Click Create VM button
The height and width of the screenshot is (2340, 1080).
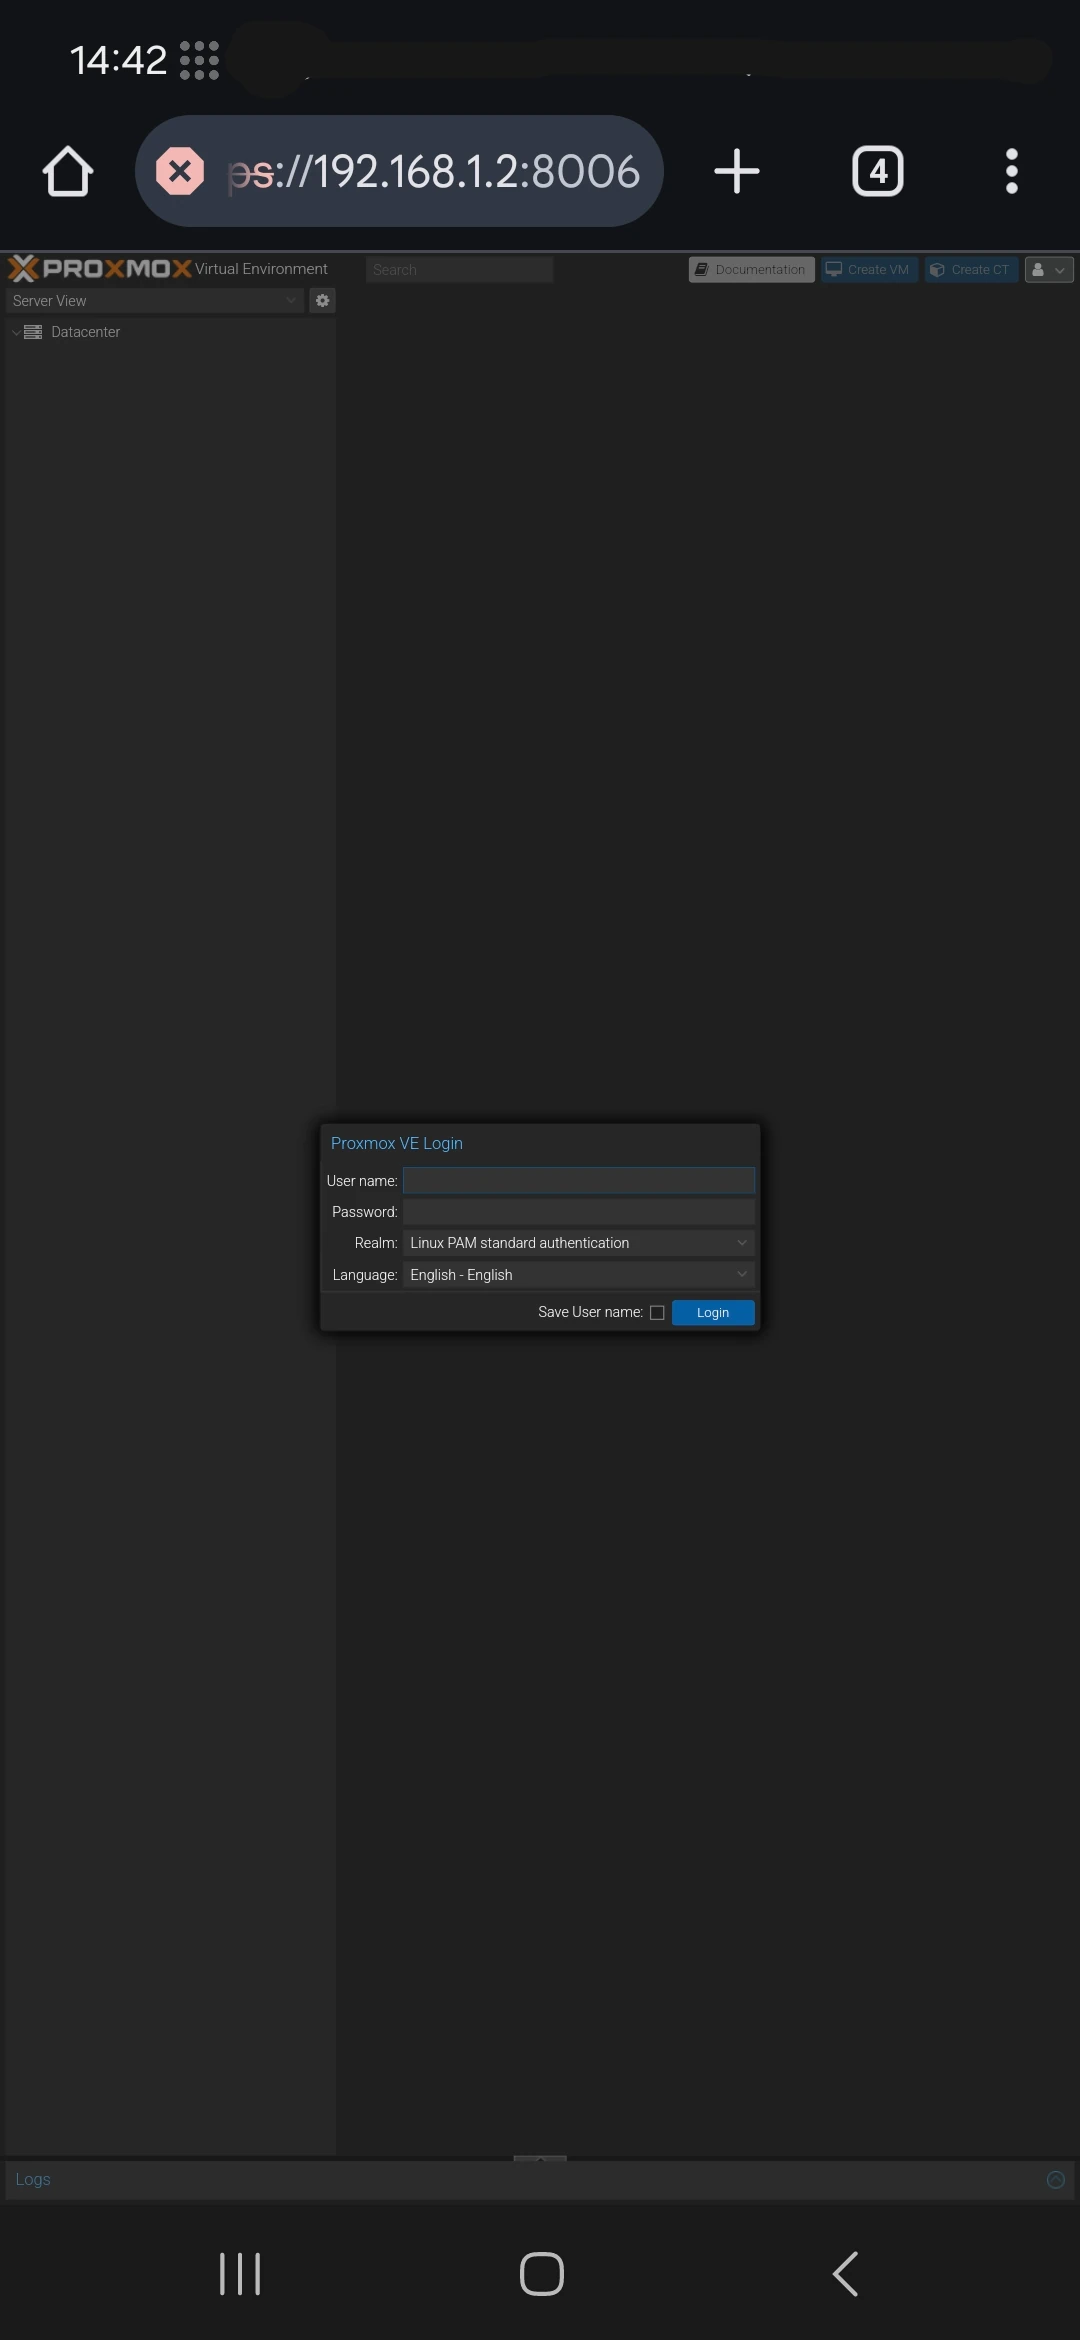(869, 269)
